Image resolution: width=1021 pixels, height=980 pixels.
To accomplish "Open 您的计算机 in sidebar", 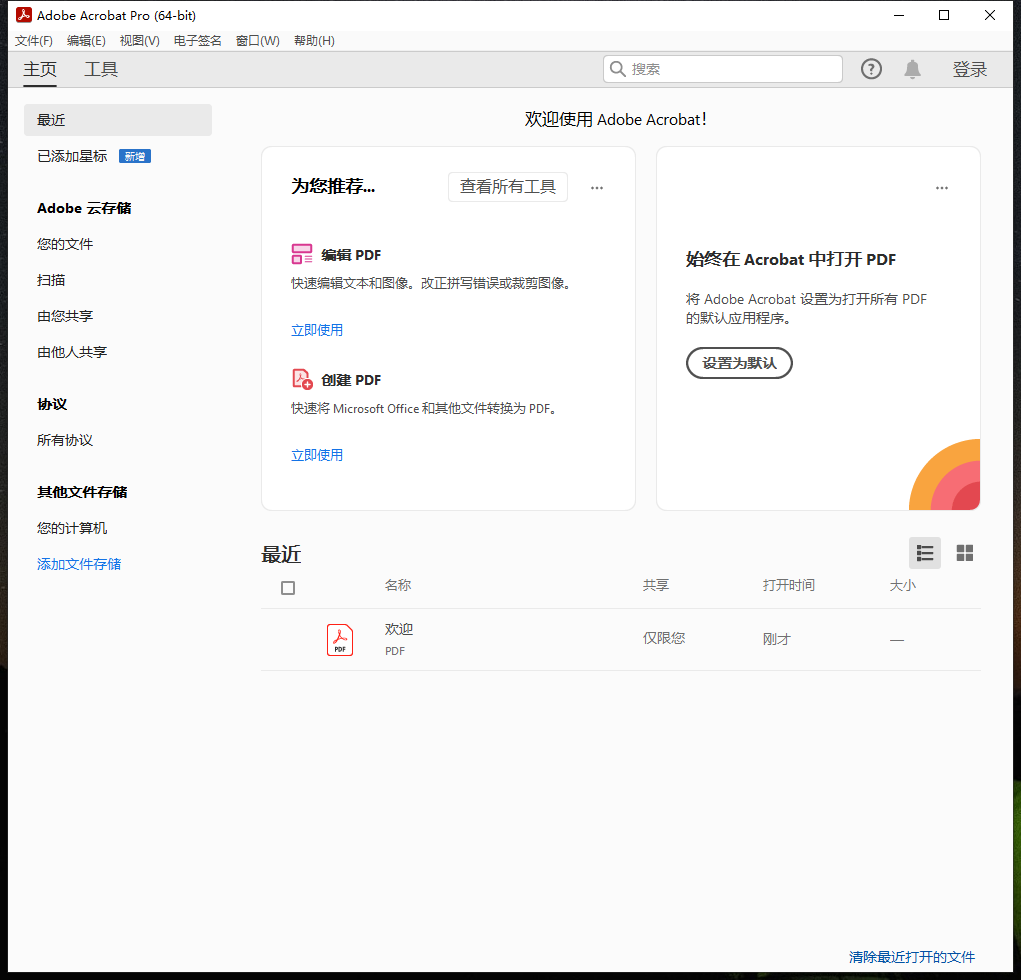I will click(x=72, y=528).
